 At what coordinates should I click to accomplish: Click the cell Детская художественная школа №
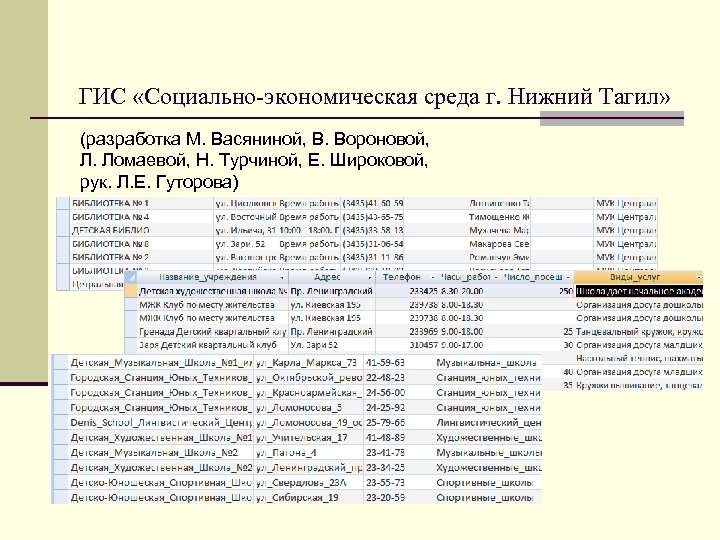pos(213,291)
